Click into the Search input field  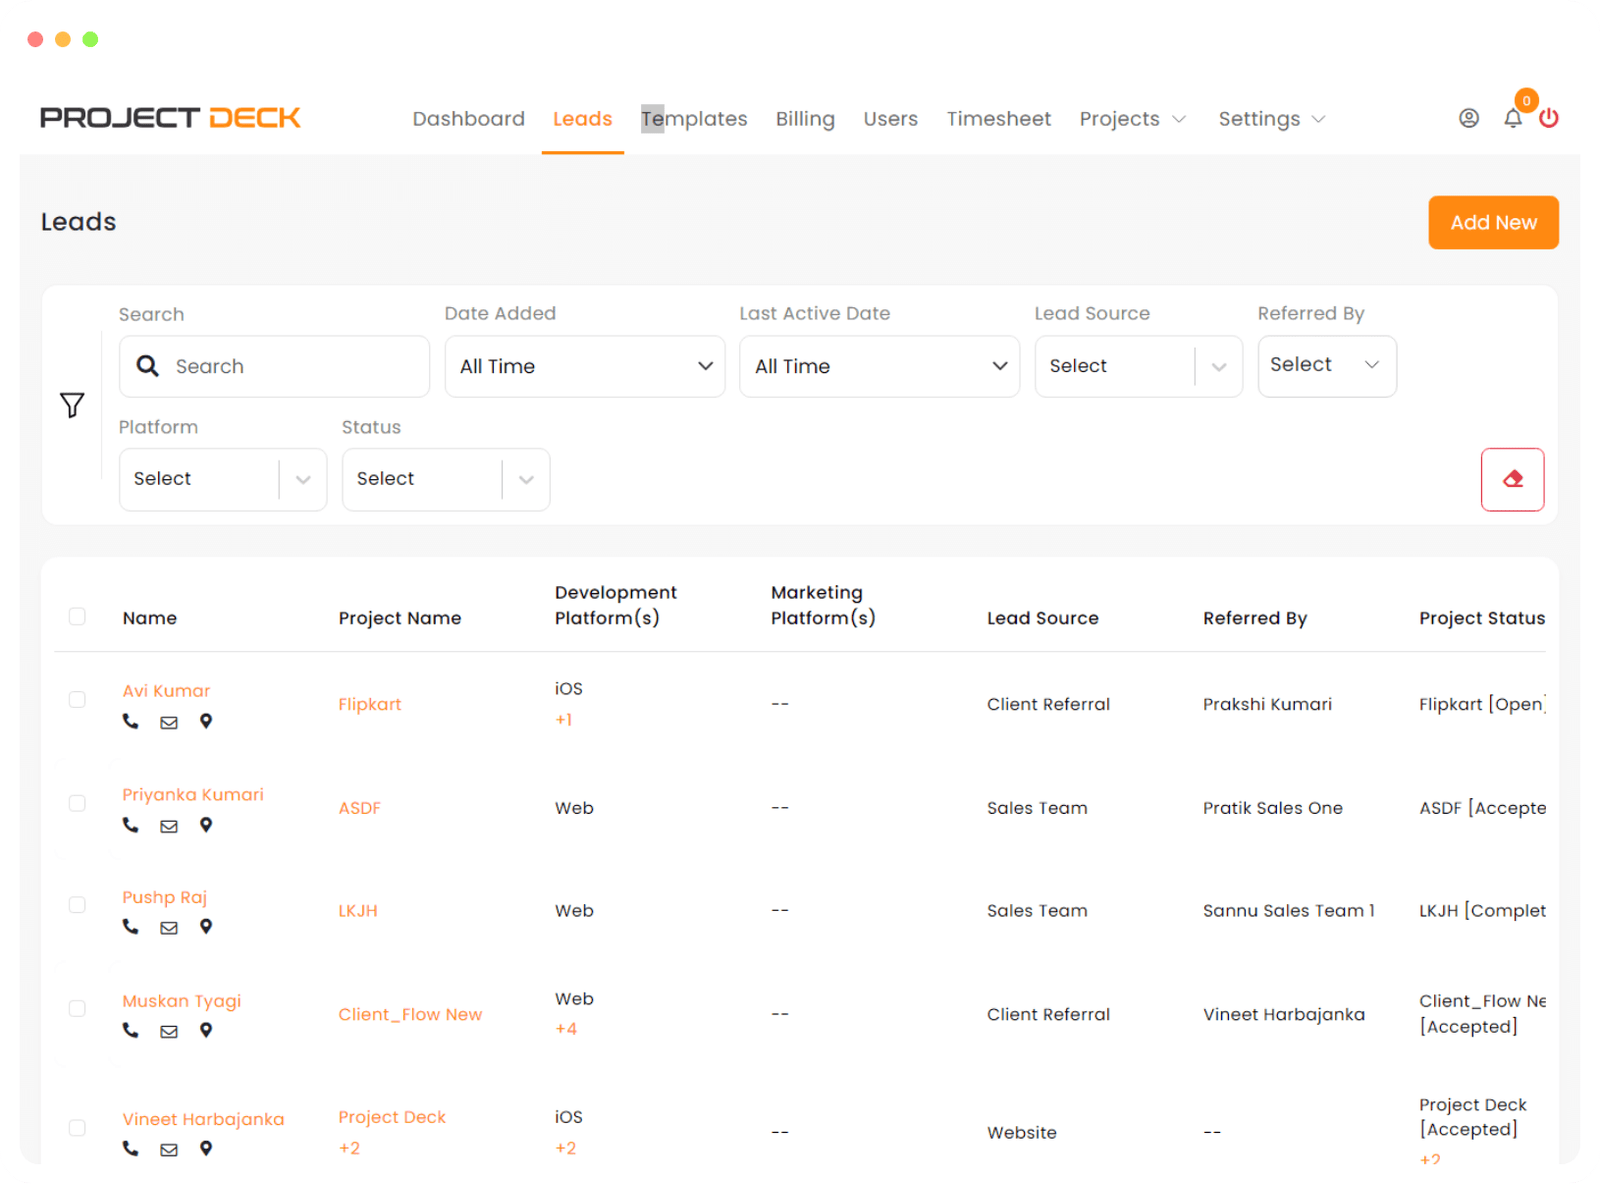coord(290,367)
